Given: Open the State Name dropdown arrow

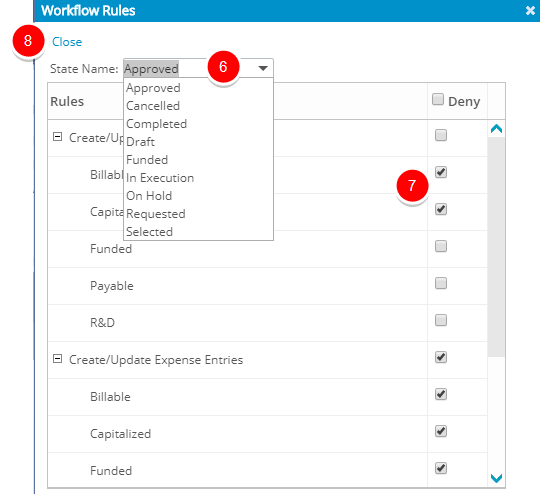Looking at the screenshot, I should (263, 68).
